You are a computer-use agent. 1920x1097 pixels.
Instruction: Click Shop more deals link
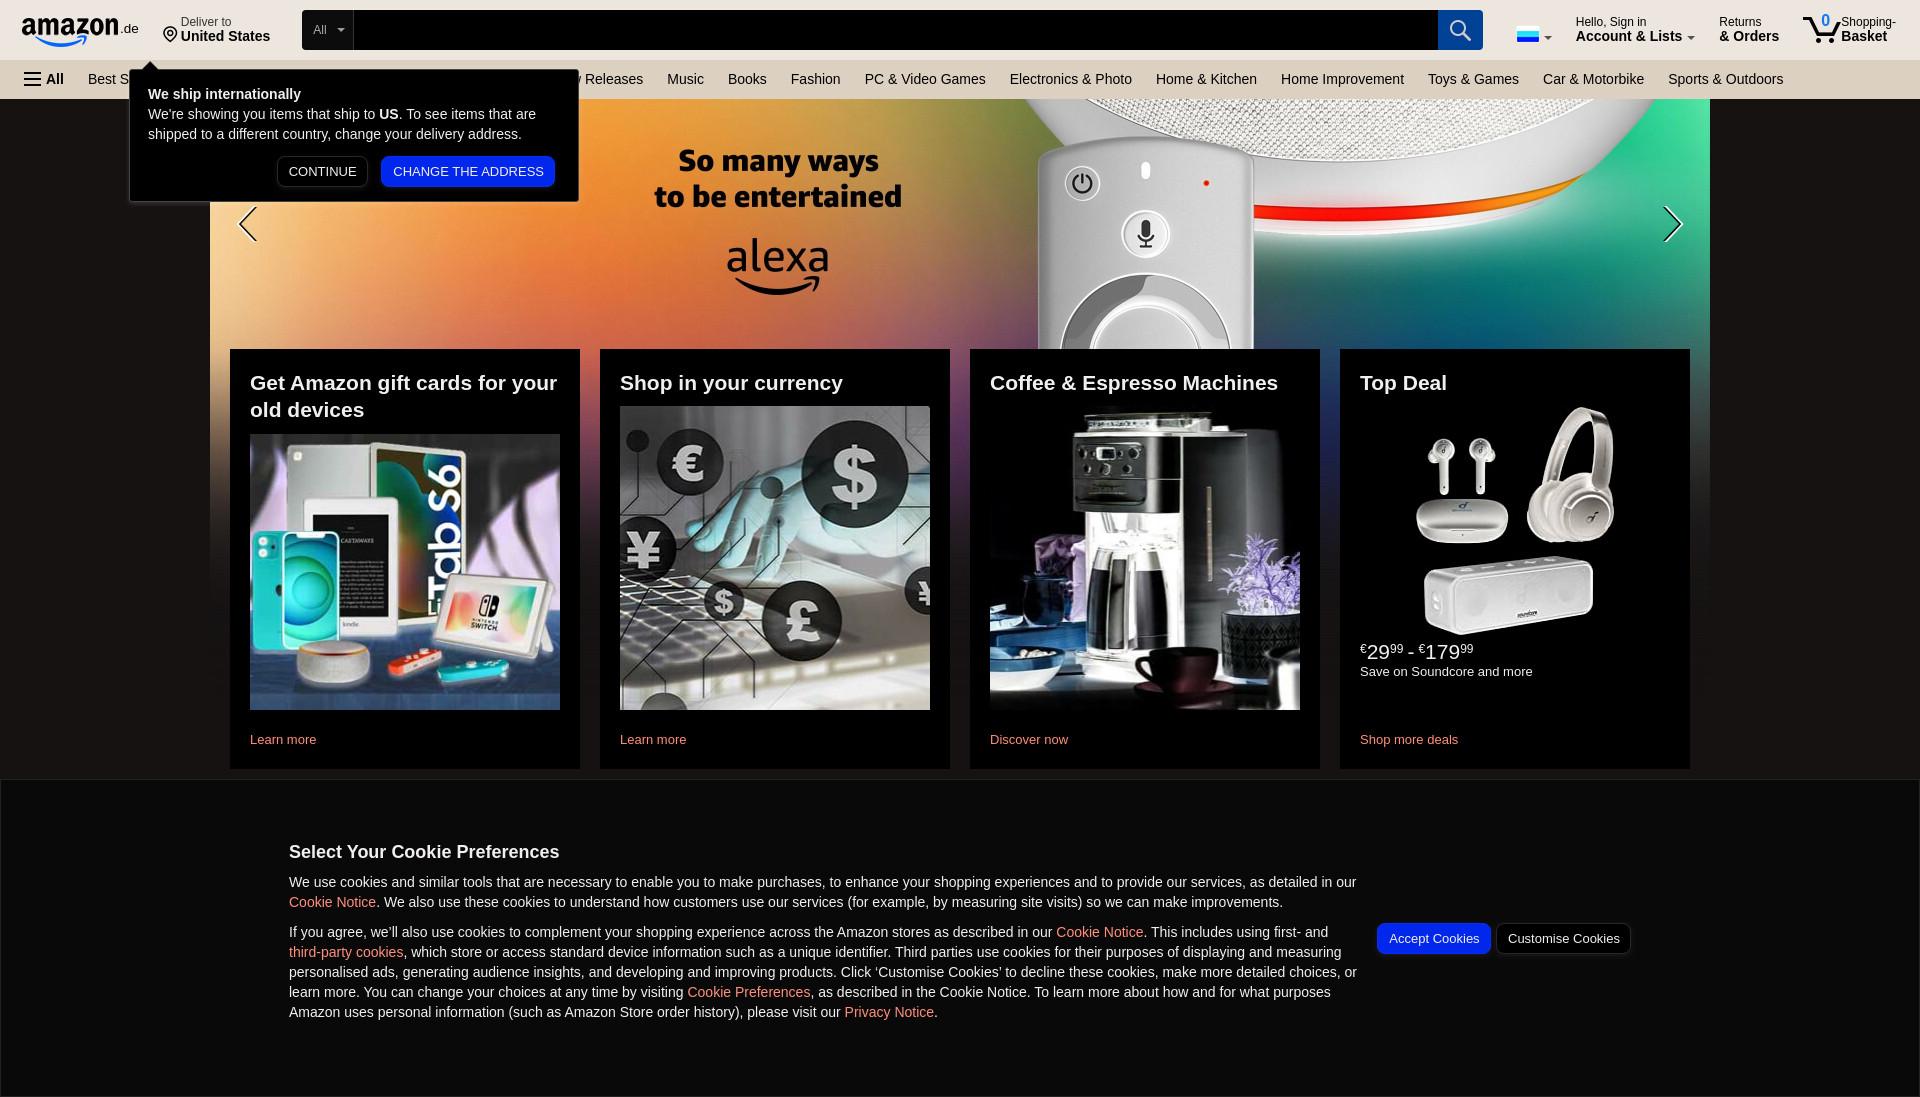pos(1409,740)
